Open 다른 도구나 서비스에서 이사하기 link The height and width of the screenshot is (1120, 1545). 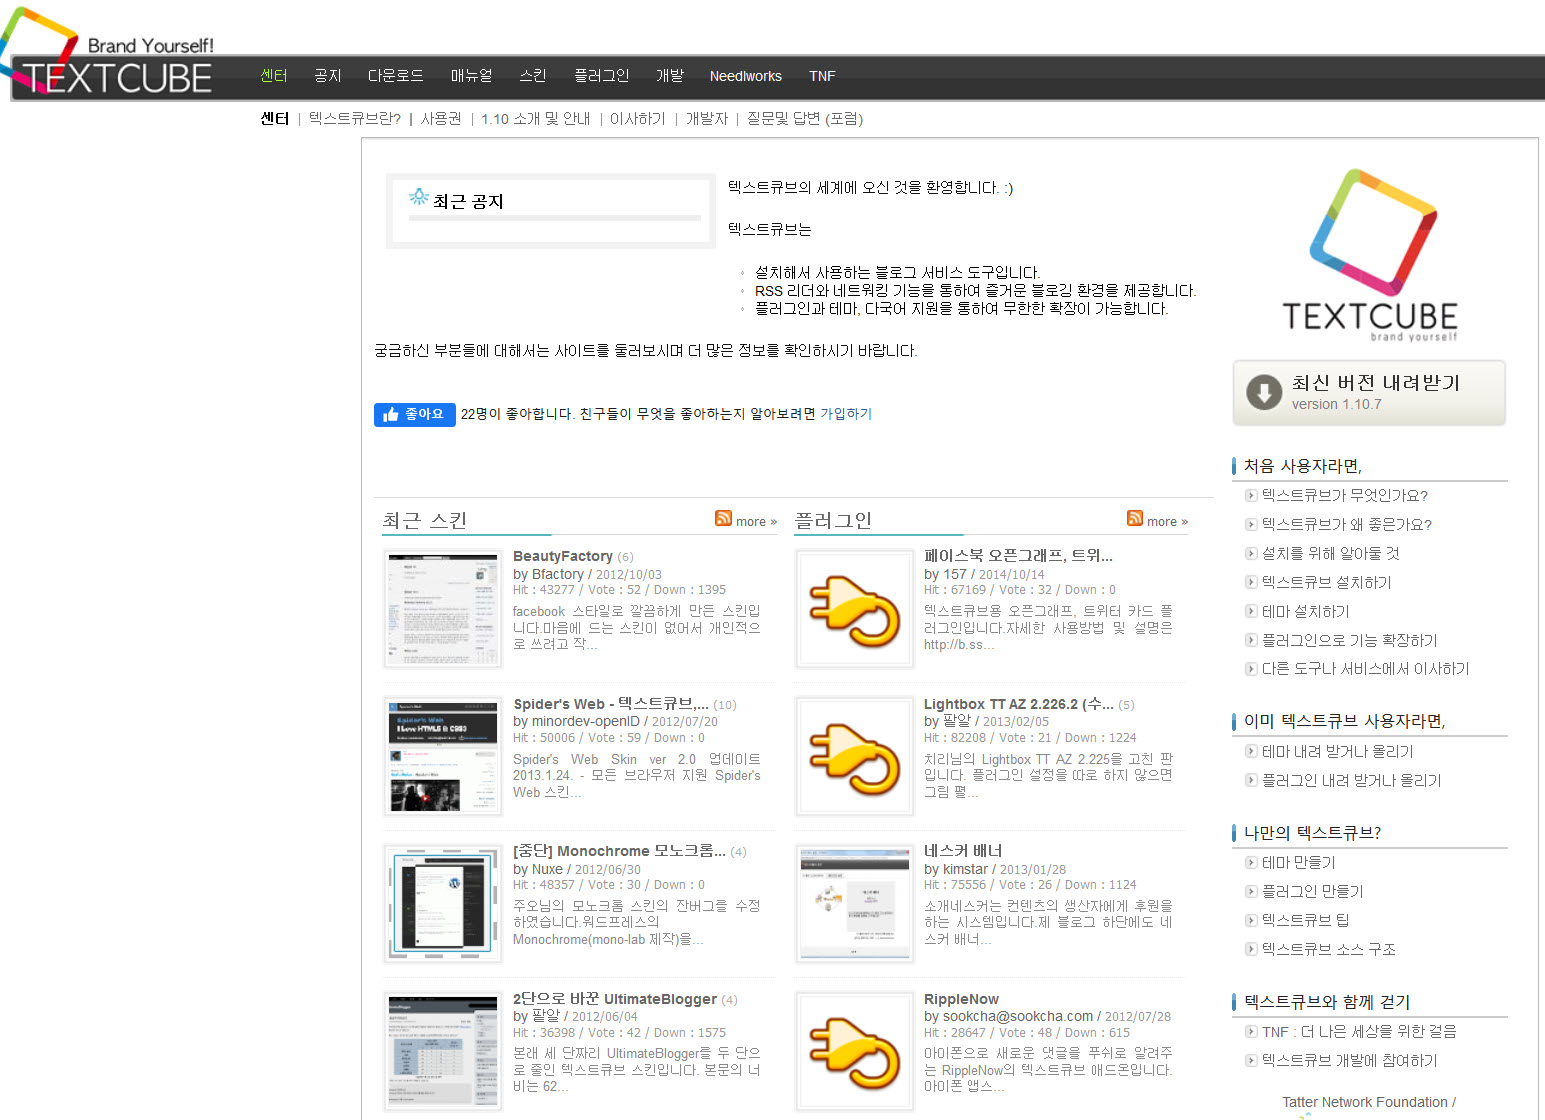point(1365,669)
